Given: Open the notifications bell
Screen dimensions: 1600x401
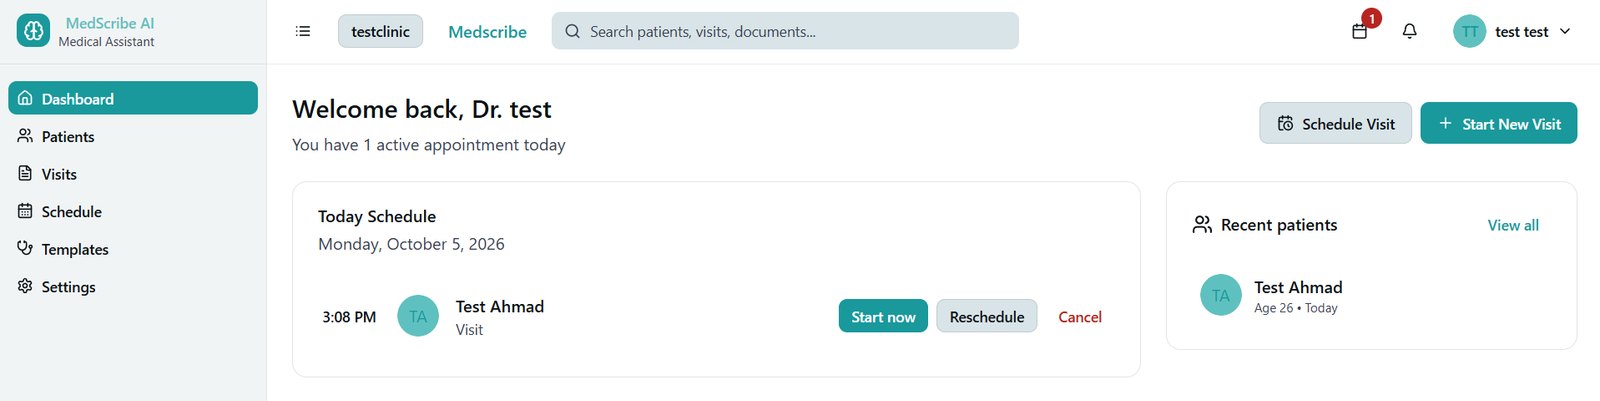Looking at the screenshot, I should click(1410, 31).
